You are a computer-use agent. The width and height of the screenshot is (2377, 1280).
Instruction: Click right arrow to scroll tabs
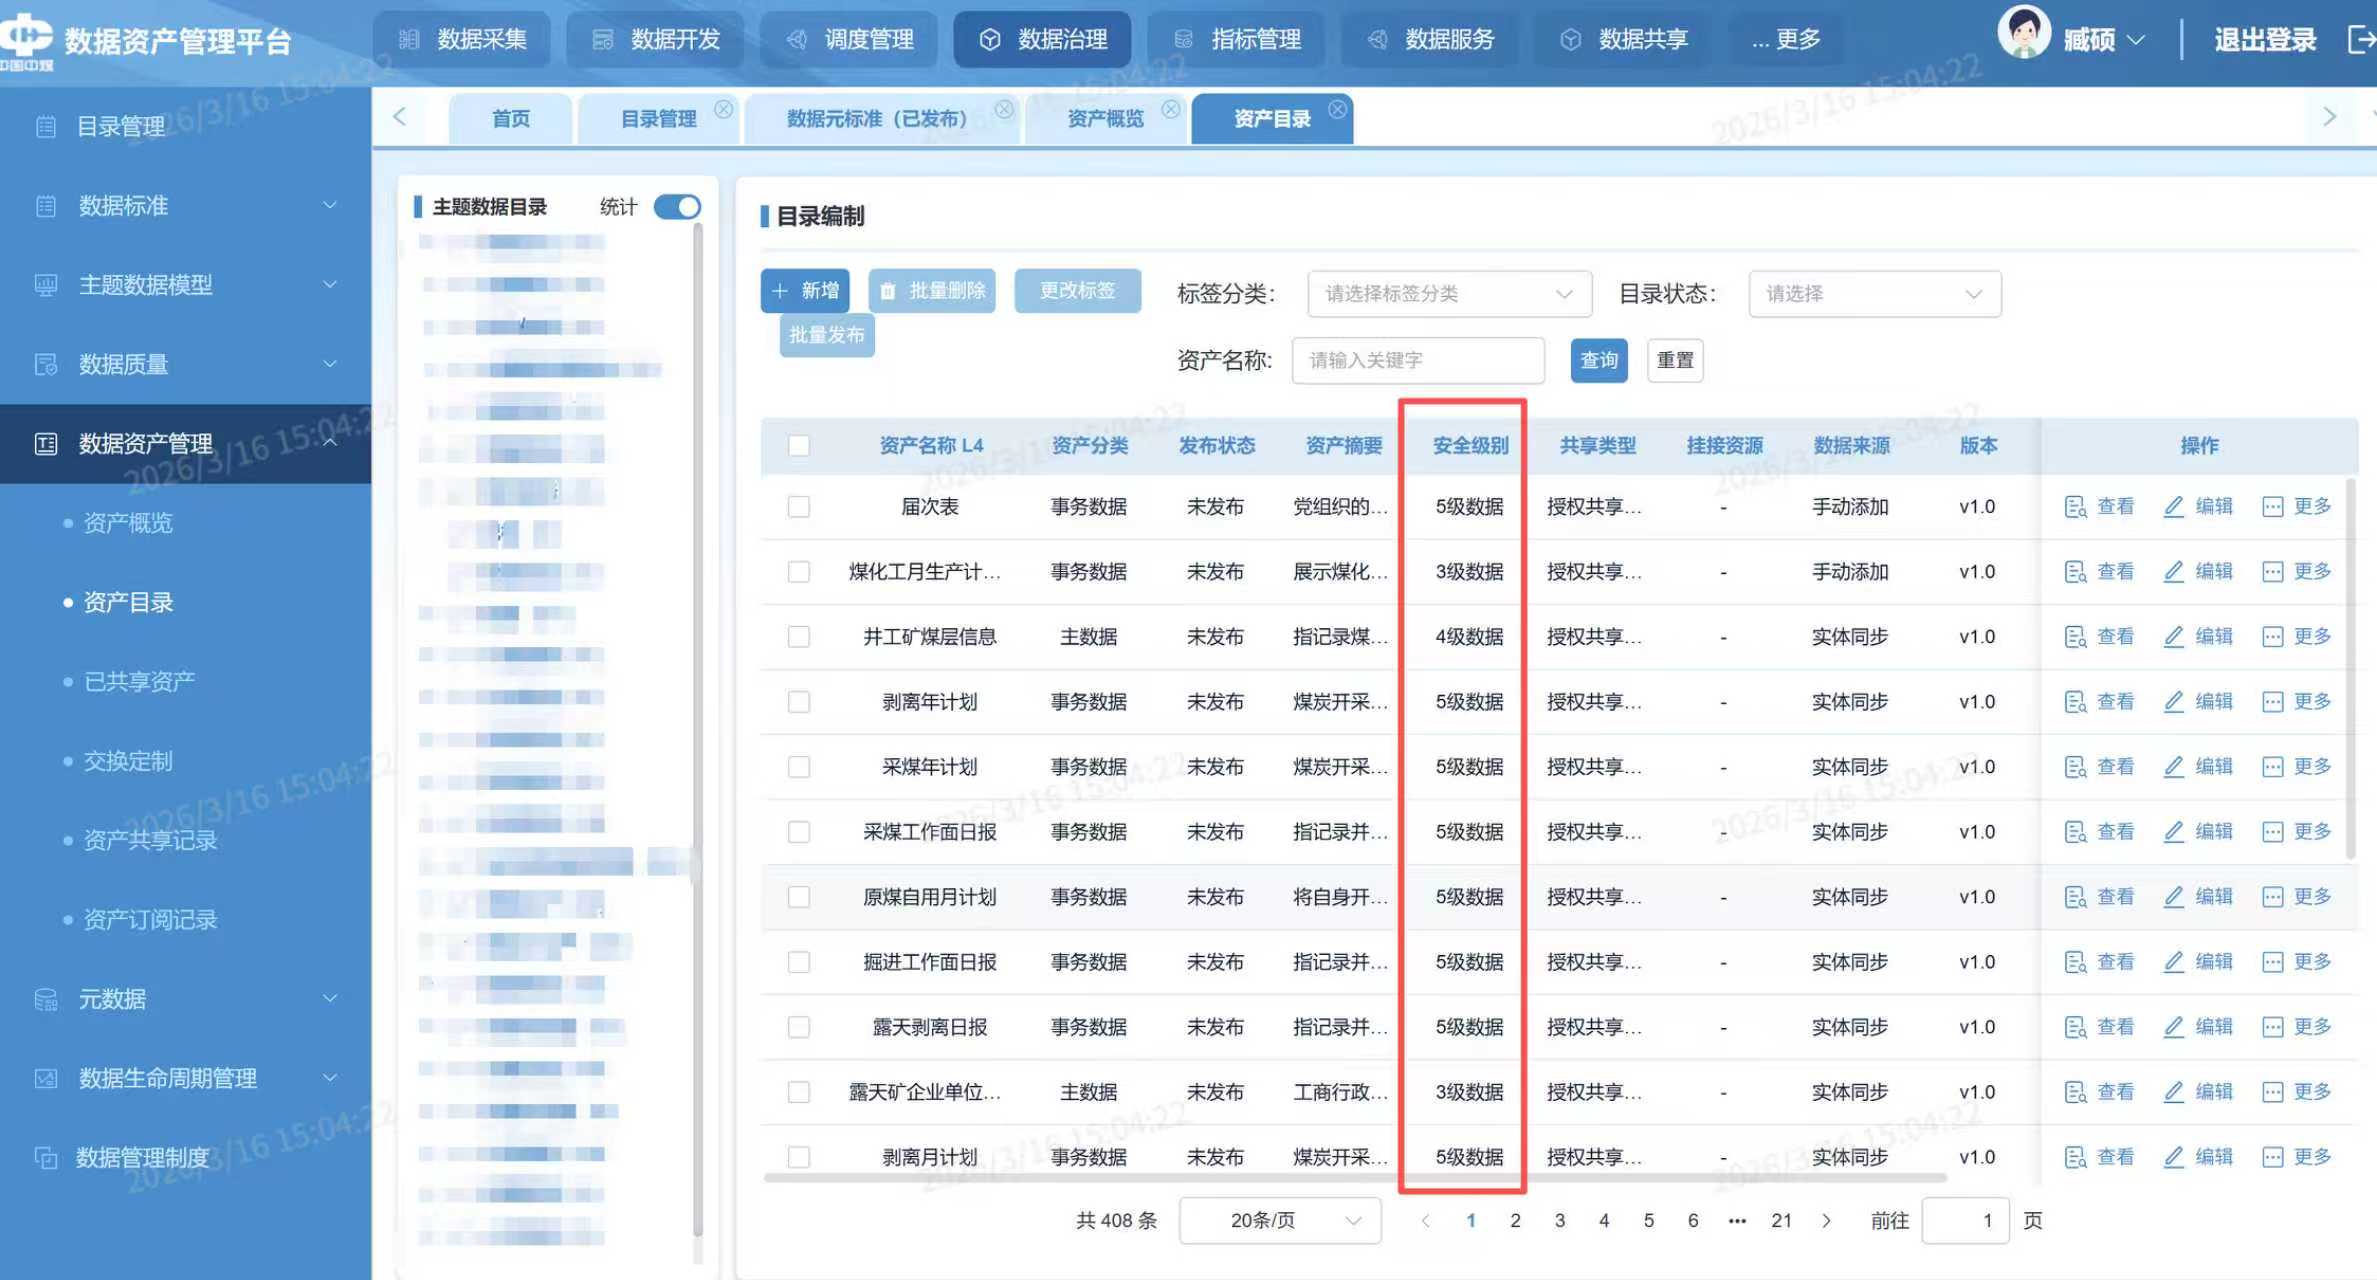pyautogui.click(x=2329, y=117)
